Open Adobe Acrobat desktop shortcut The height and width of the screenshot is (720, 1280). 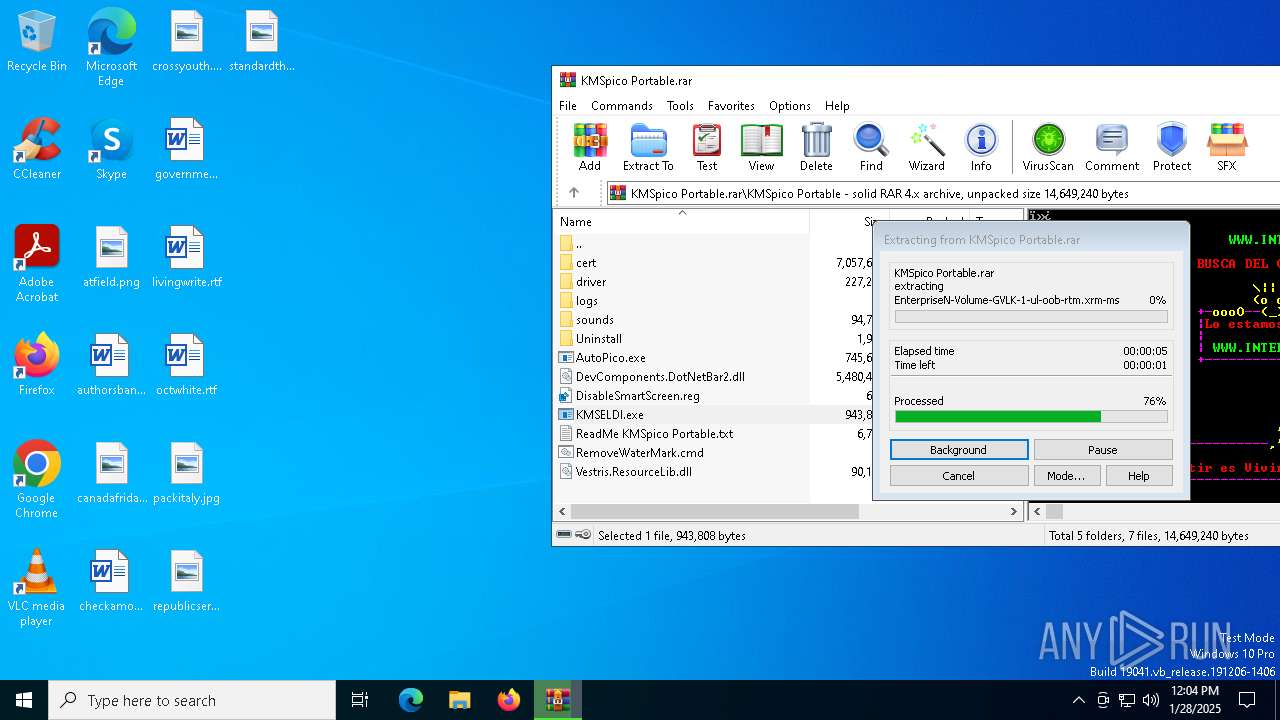pyautogui.click(x=37, y=265)
